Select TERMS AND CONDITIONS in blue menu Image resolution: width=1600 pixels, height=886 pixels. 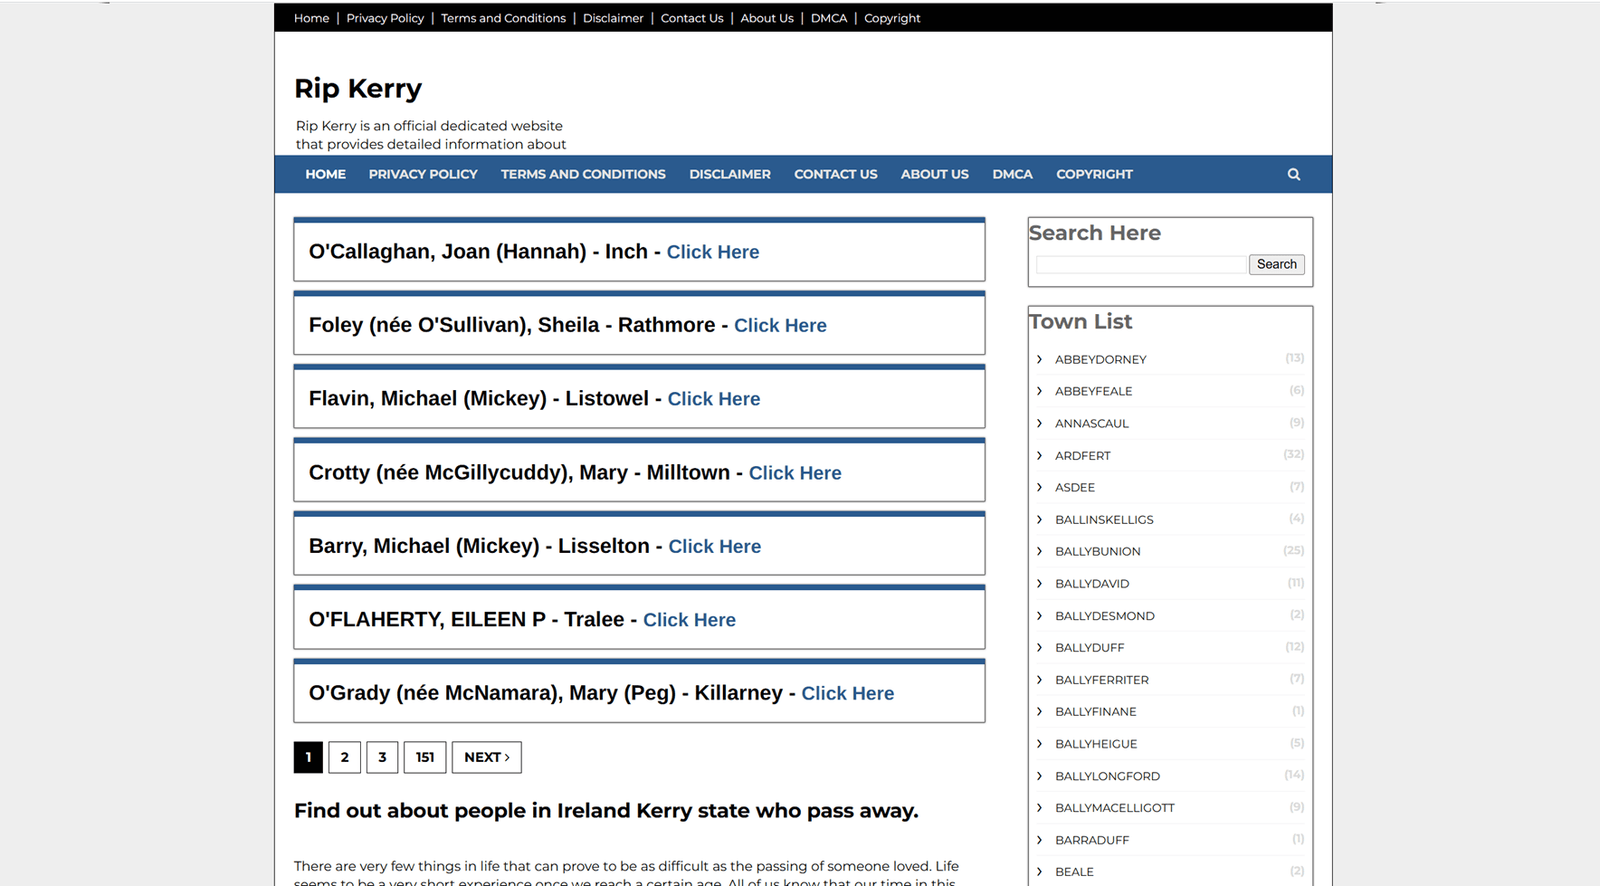coord(583,174)
